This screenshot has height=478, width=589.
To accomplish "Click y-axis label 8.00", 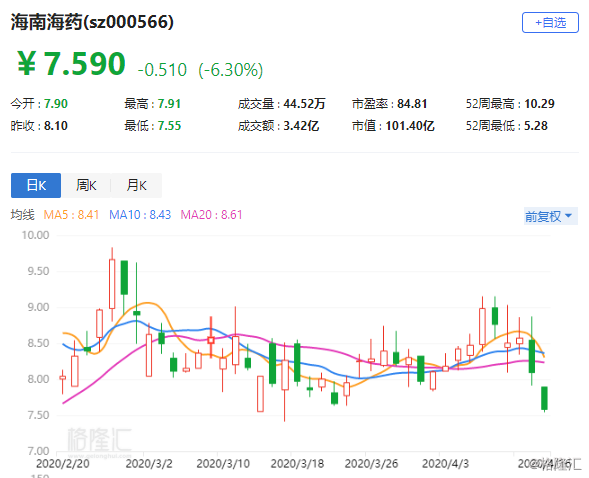I will [x=38, y=379].
